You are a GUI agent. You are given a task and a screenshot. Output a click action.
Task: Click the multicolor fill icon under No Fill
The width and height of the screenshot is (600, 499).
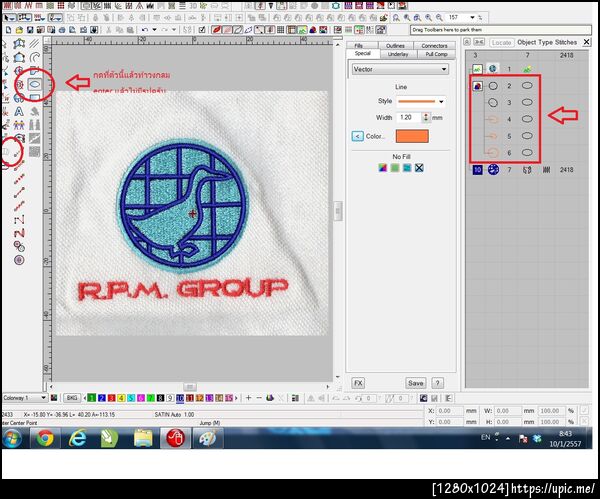pyautogui.click(x=383, y=168)
